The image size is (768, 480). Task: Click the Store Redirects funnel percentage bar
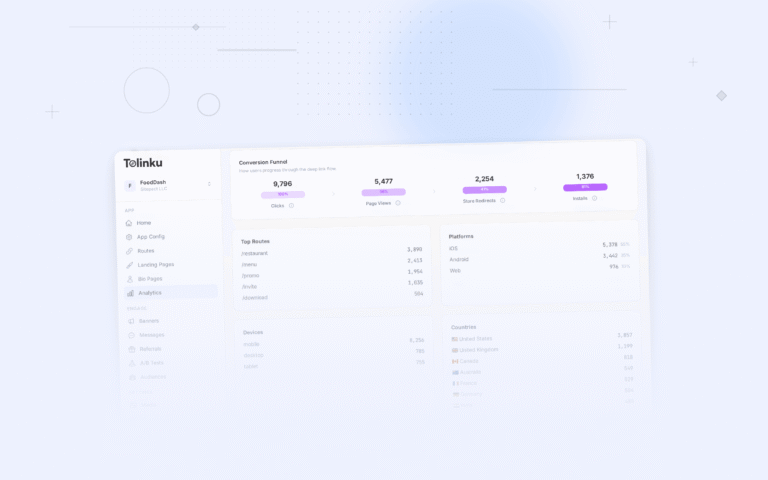click(x=484, y=190)
